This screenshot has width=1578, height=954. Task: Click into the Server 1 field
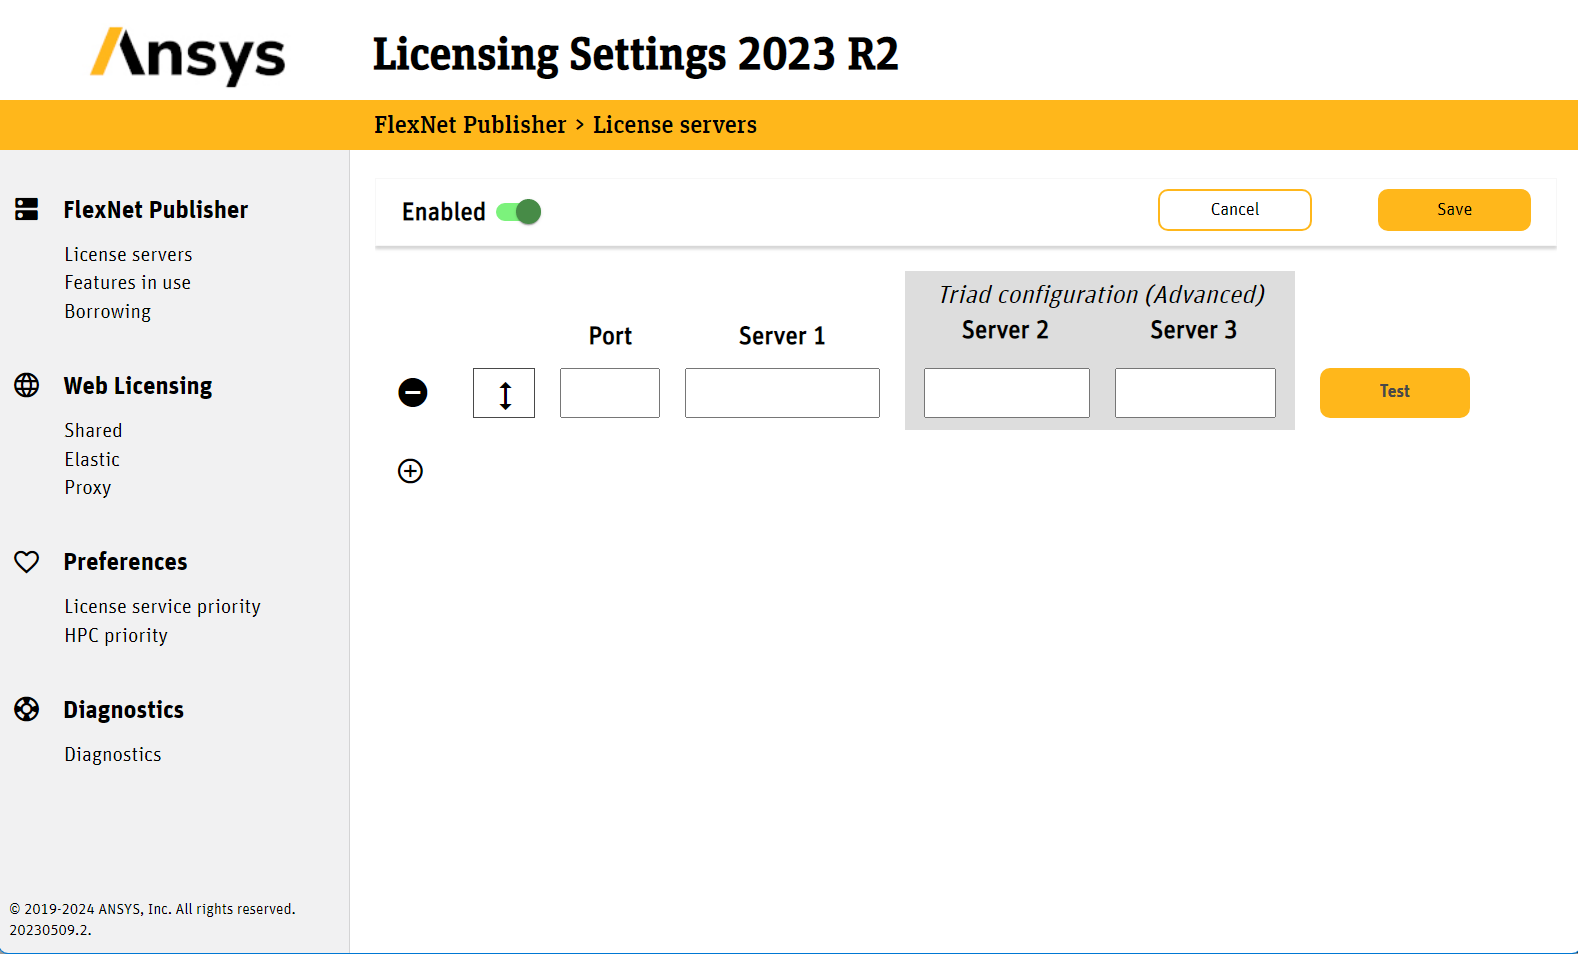[782, 393]
